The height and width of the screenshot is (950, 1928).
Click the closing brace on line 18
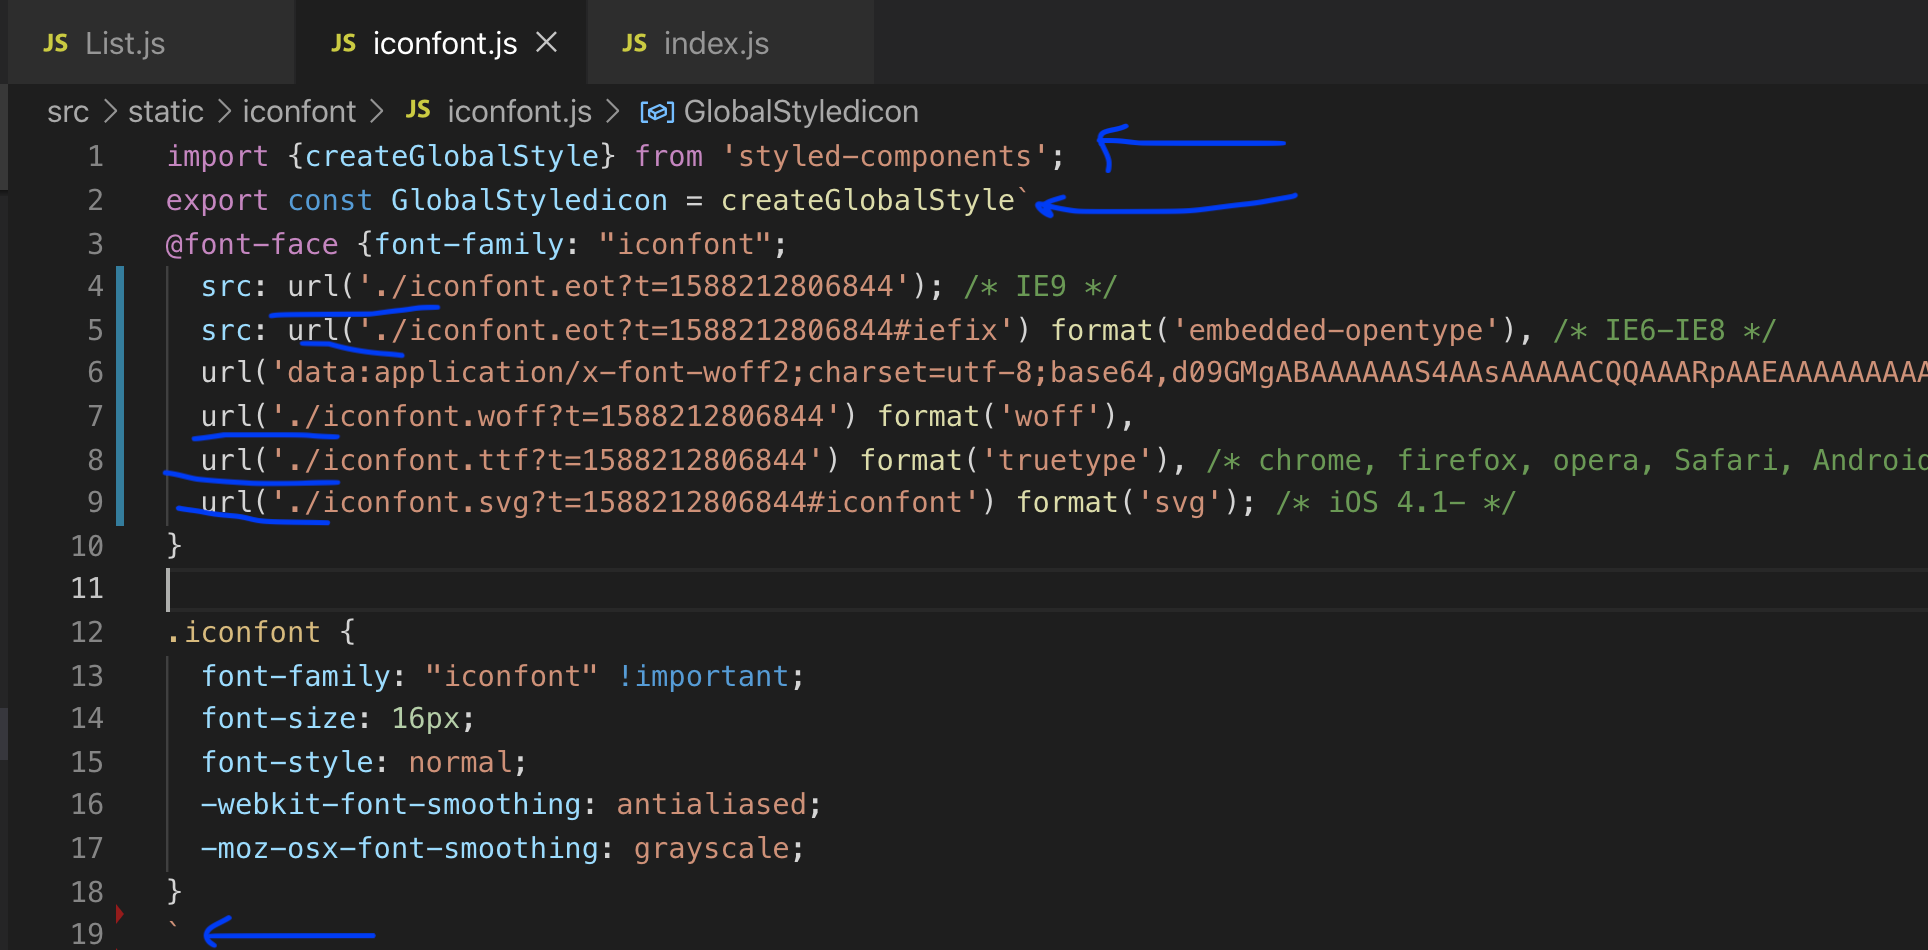pyautogui.click(x=174, y=890)
